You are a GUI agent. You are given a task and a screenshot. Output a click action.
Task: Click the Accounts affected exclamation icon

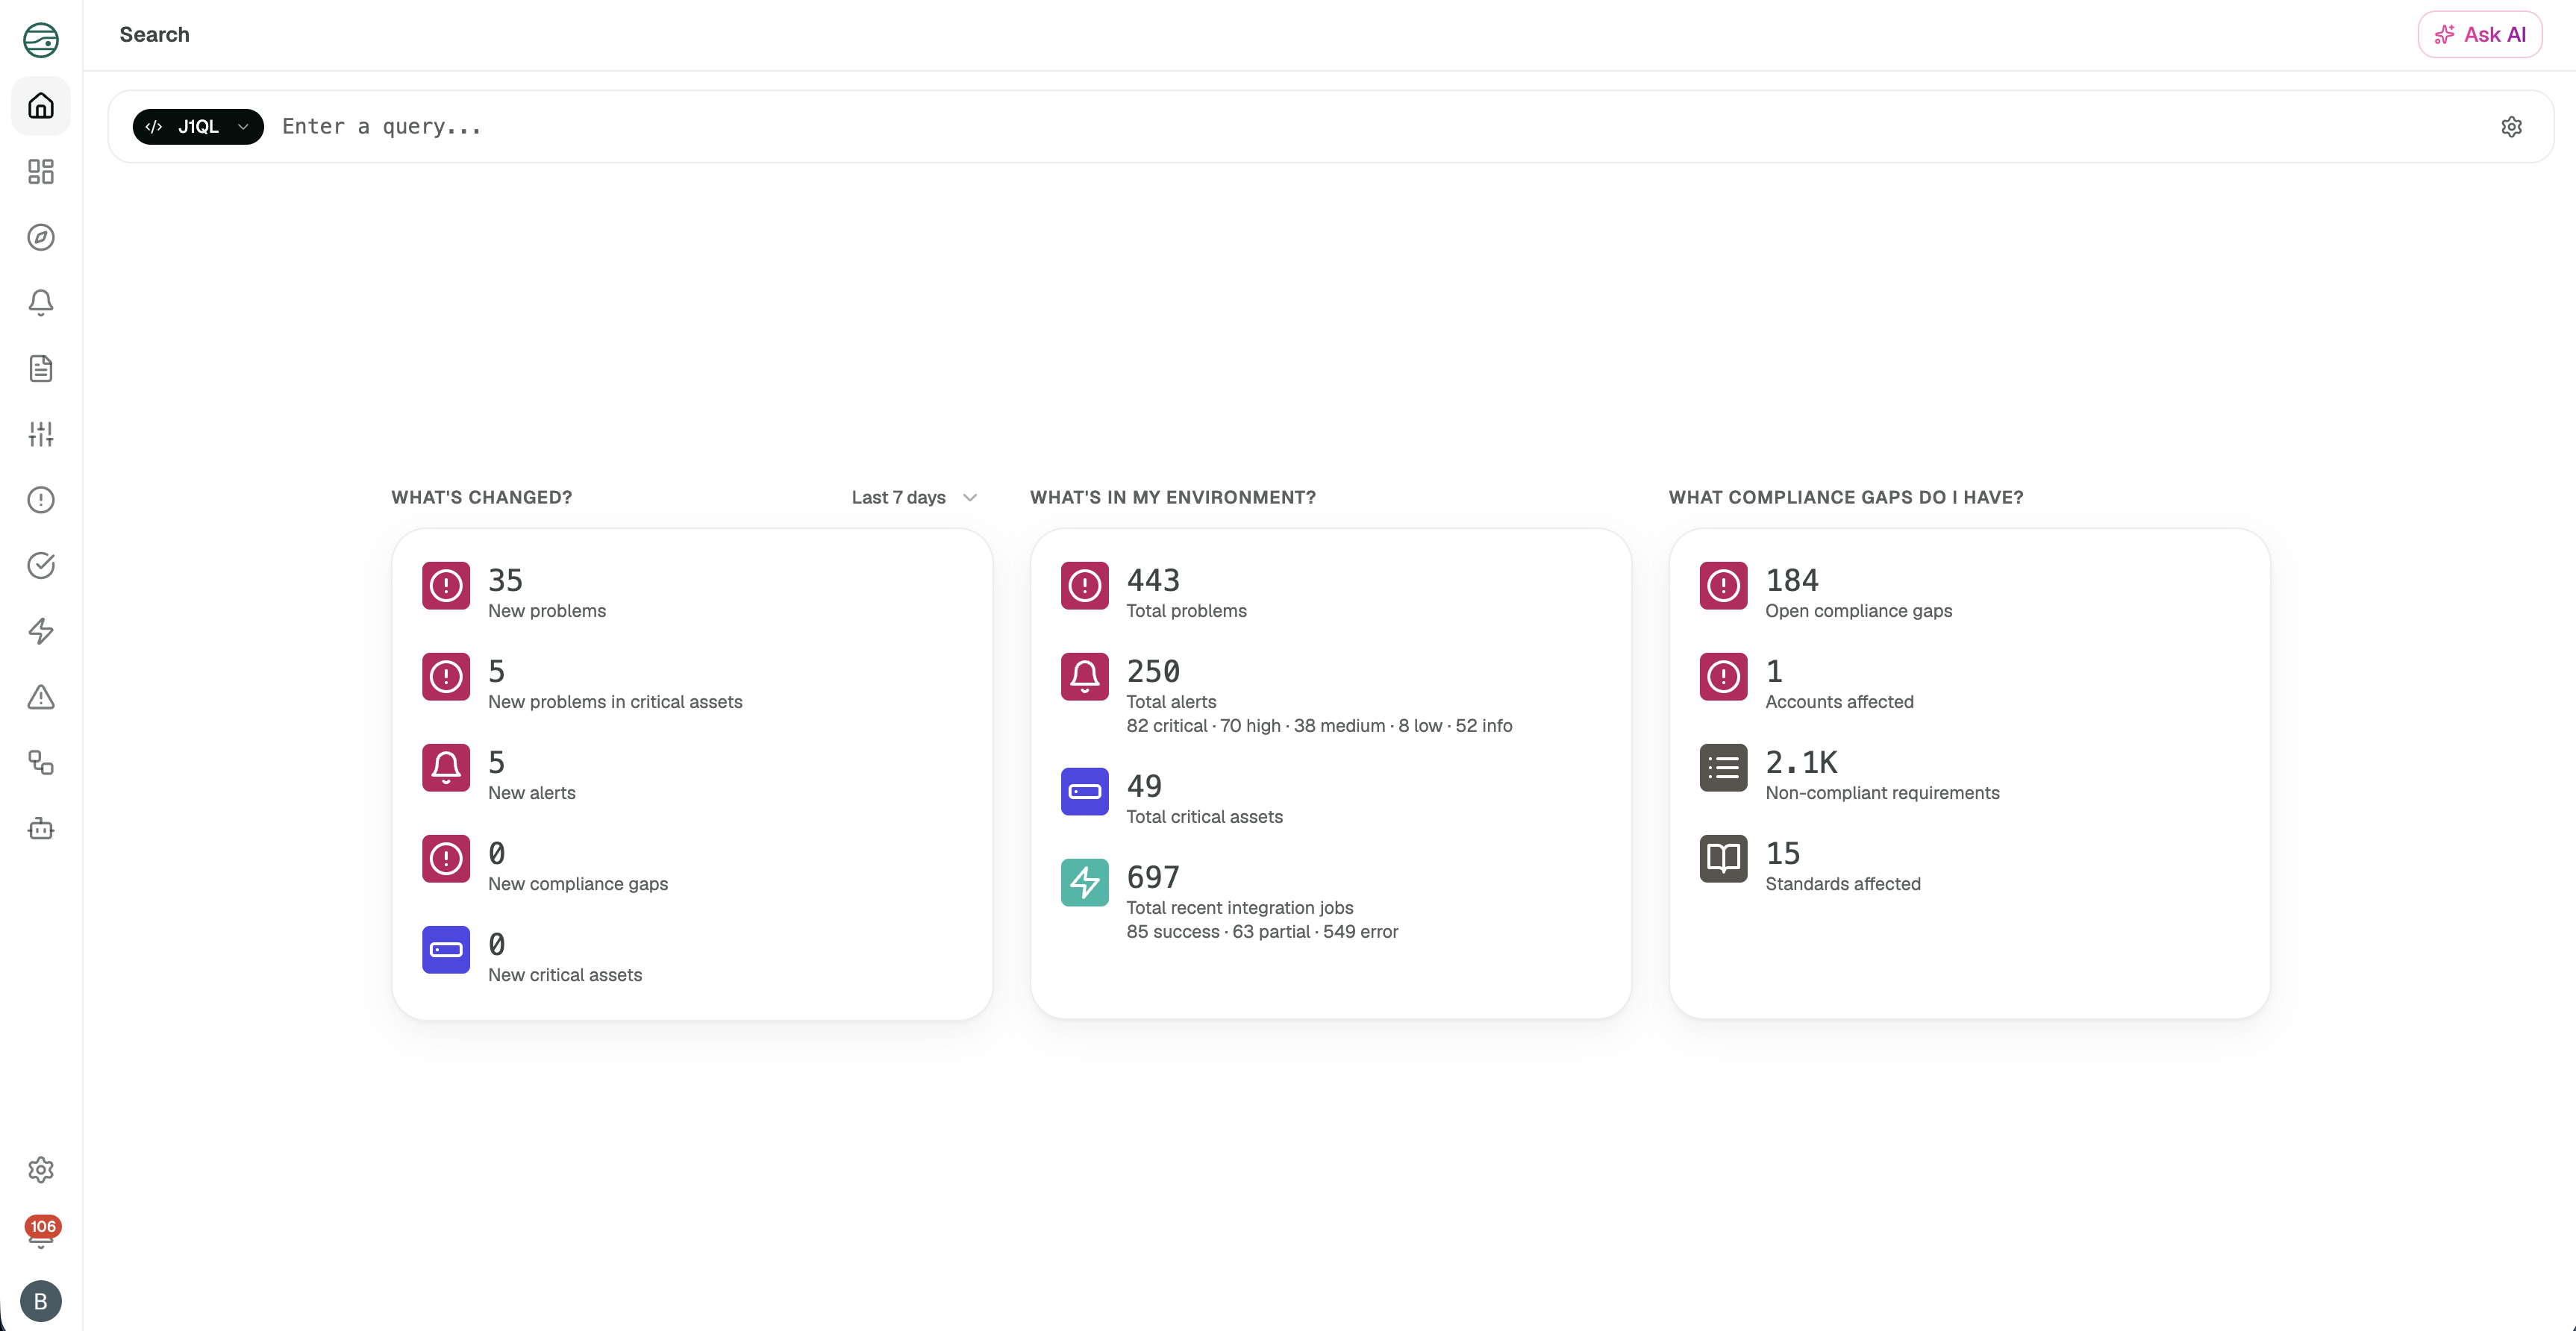coord(1724,677)
